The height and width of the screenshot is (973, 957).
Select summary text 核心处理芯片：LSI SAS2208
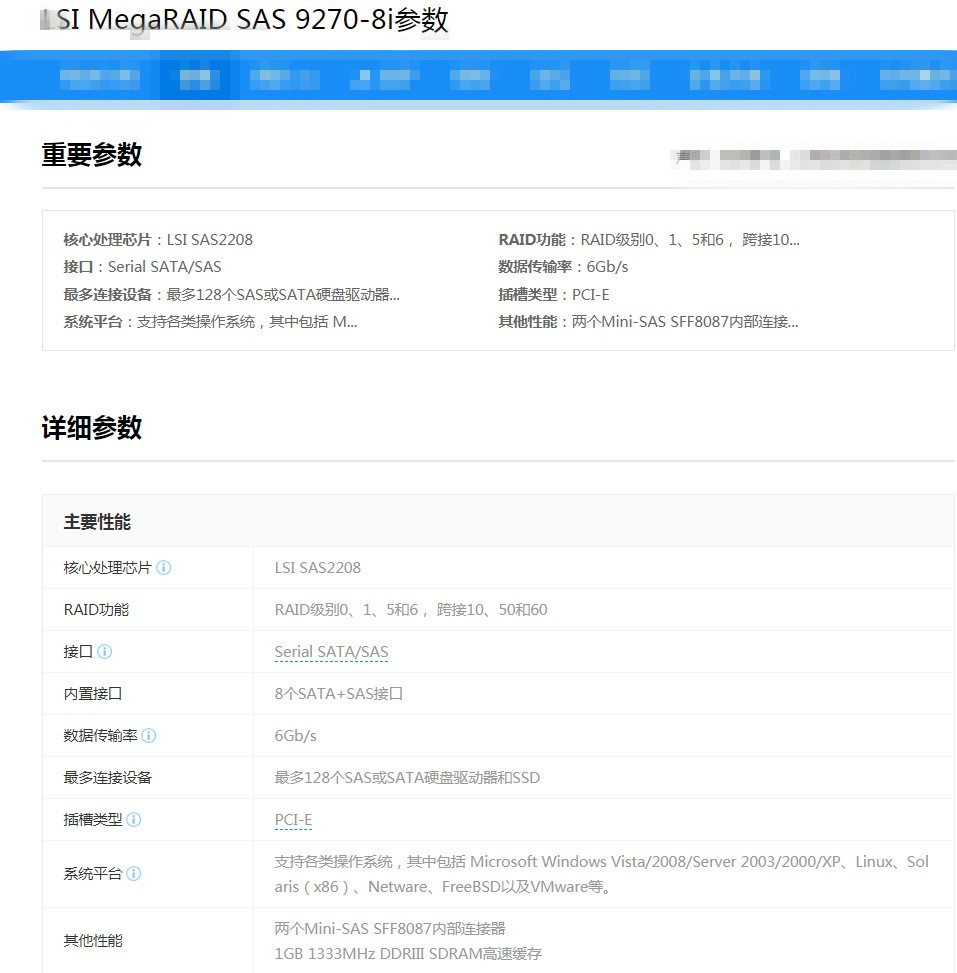pos(158,240)
